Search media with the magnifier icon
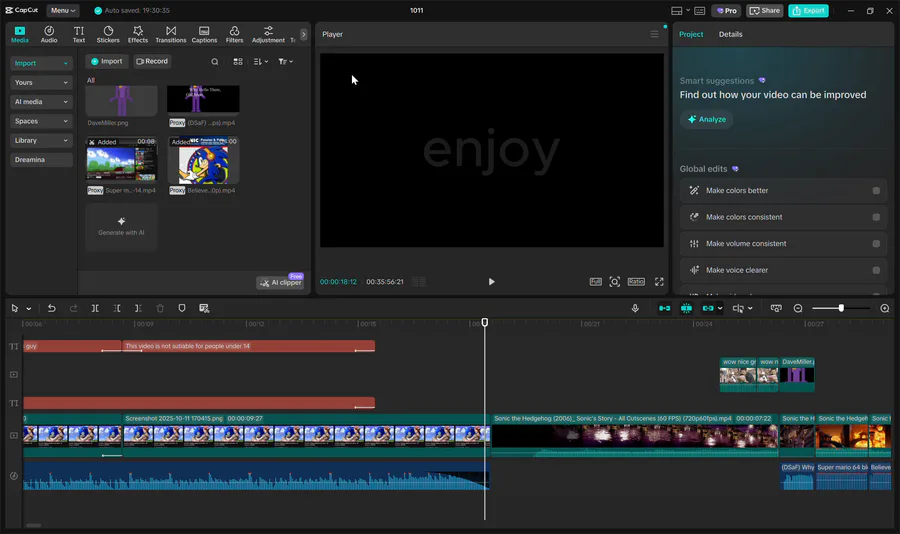The width and height of the screenshot is (900, 534). 215,61
